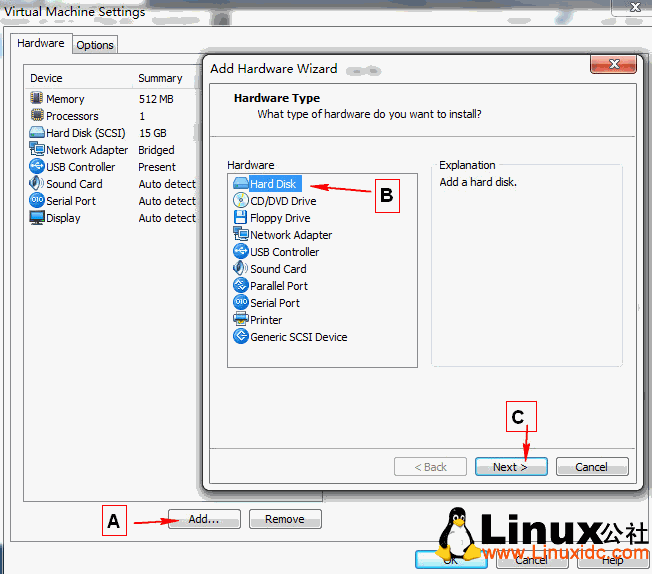Switch to the Options tab
This screenshot has width=652, height=574.
point(95,45)
